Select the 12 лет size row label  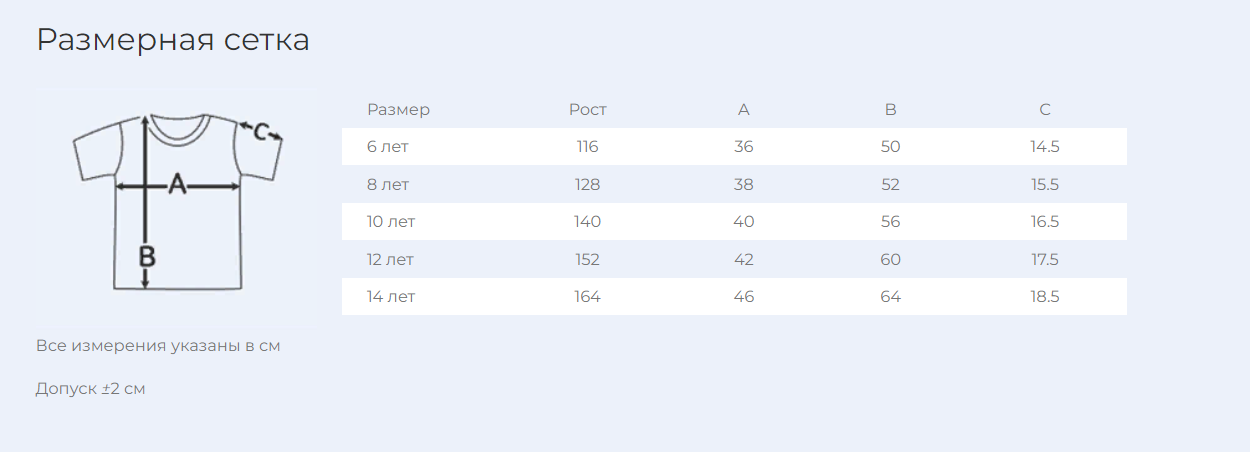click(391, 260)
